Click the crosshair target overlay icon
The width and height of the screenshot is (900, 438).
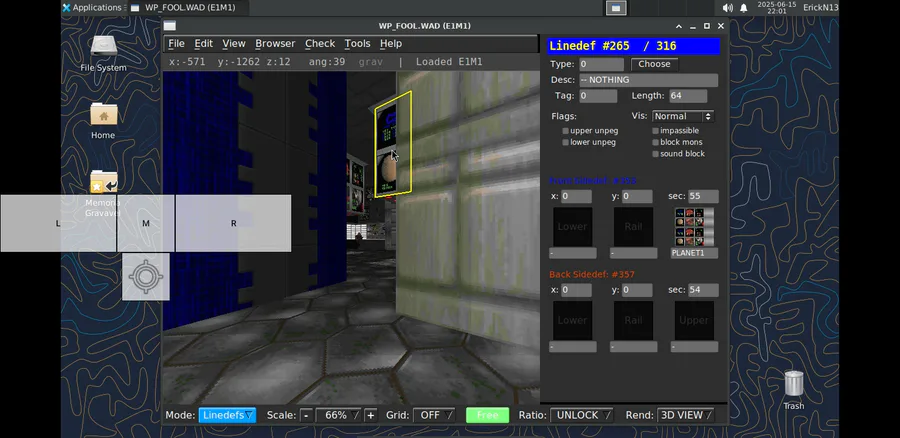coord(146,277)
